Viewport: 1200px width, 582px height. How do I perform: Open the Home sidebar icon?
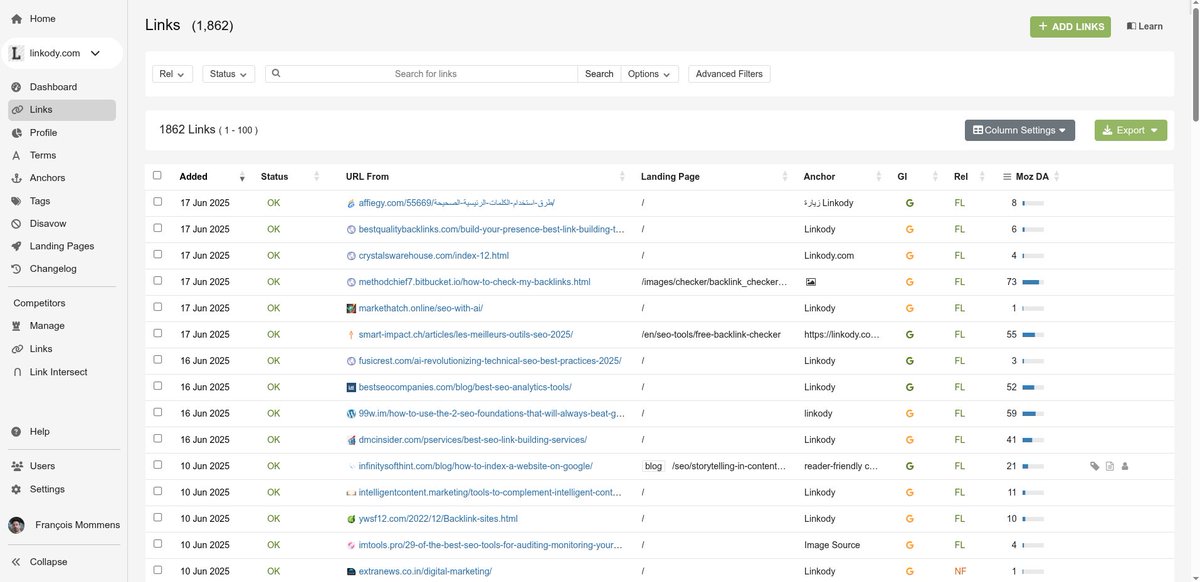pyautogui.click(x=16, y=19)
